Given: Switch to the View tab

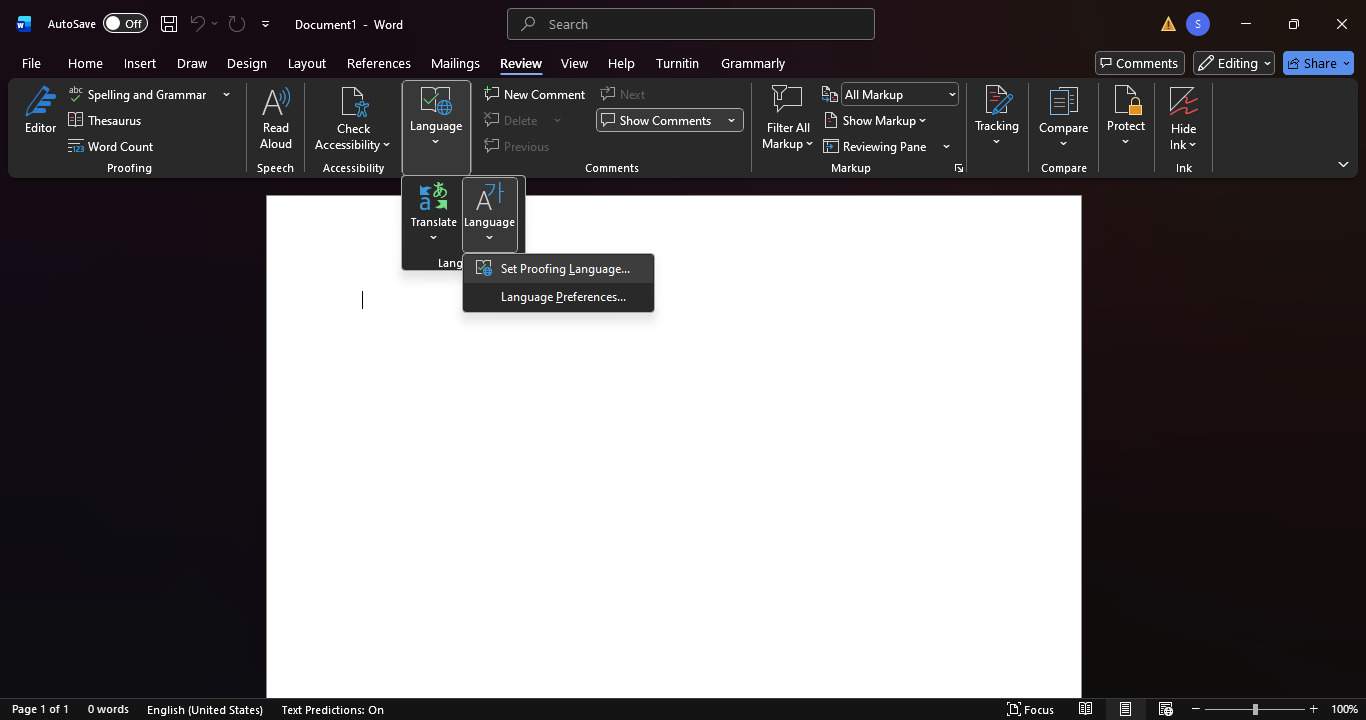Looking at the screenshot, I should click(574, 63).
